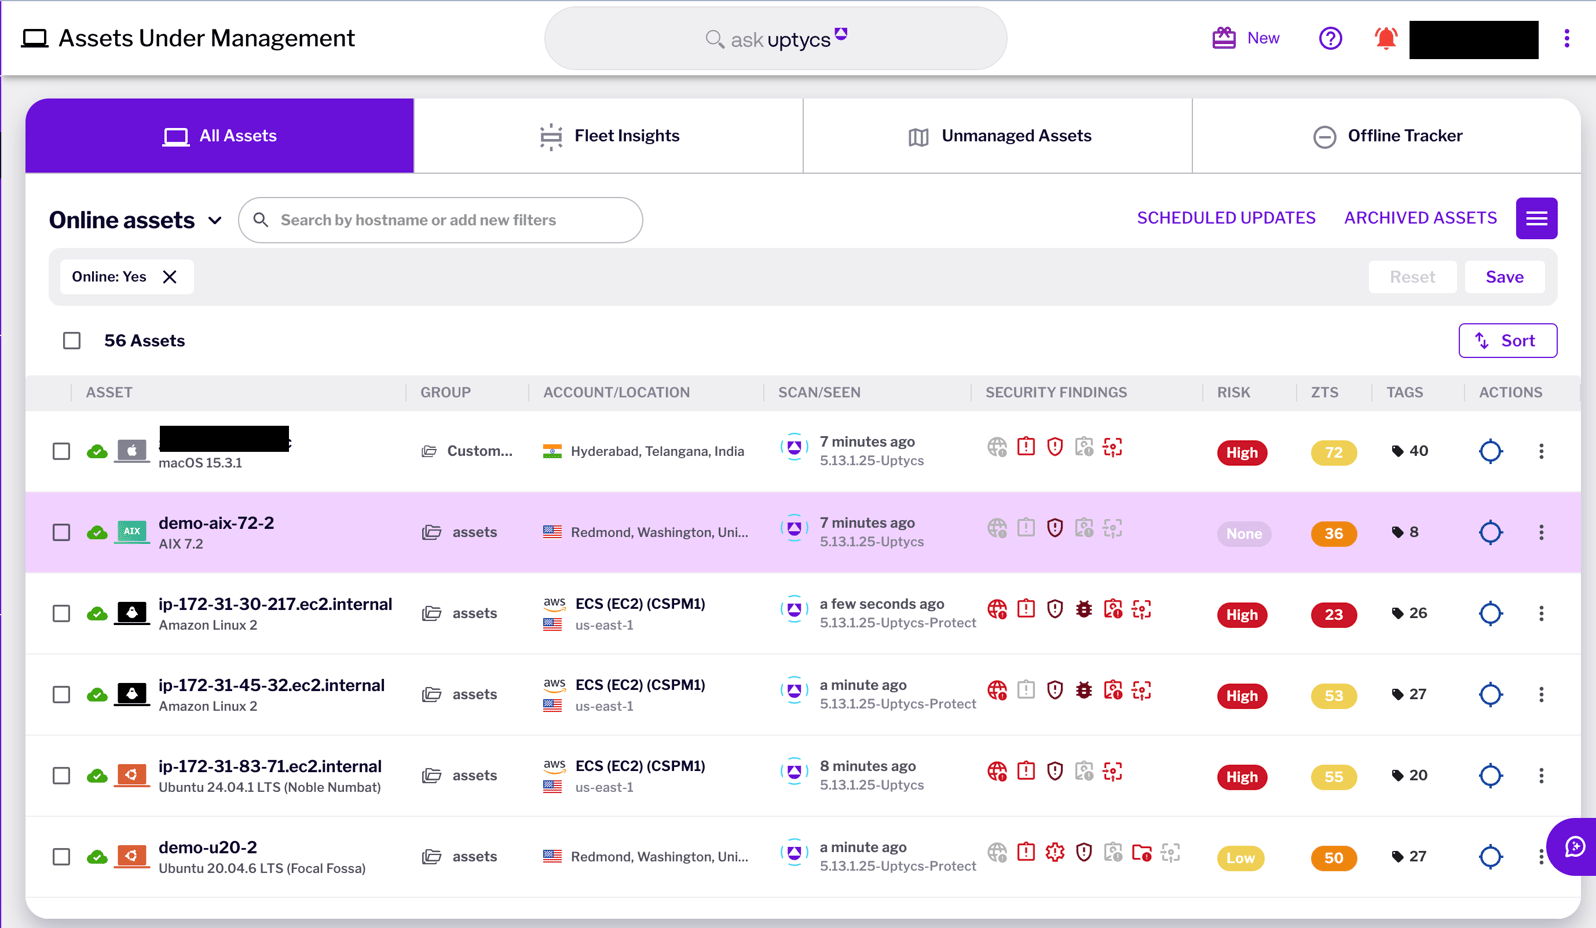Click the target icon for ip-172-31-30-217.ec2.internal
Screen dimensions: 1596x928
[x=1491, y=613]
